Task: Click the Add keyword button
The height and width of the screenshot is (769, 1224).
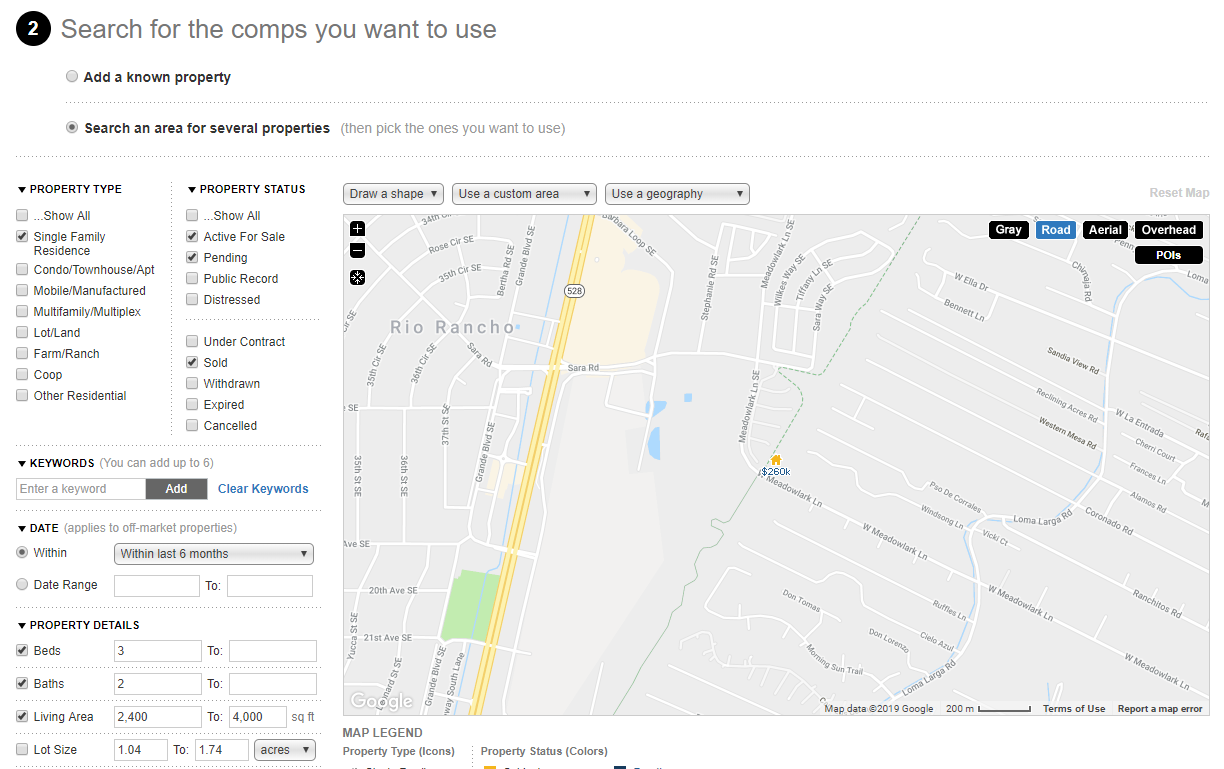Action: coord(176,489)
